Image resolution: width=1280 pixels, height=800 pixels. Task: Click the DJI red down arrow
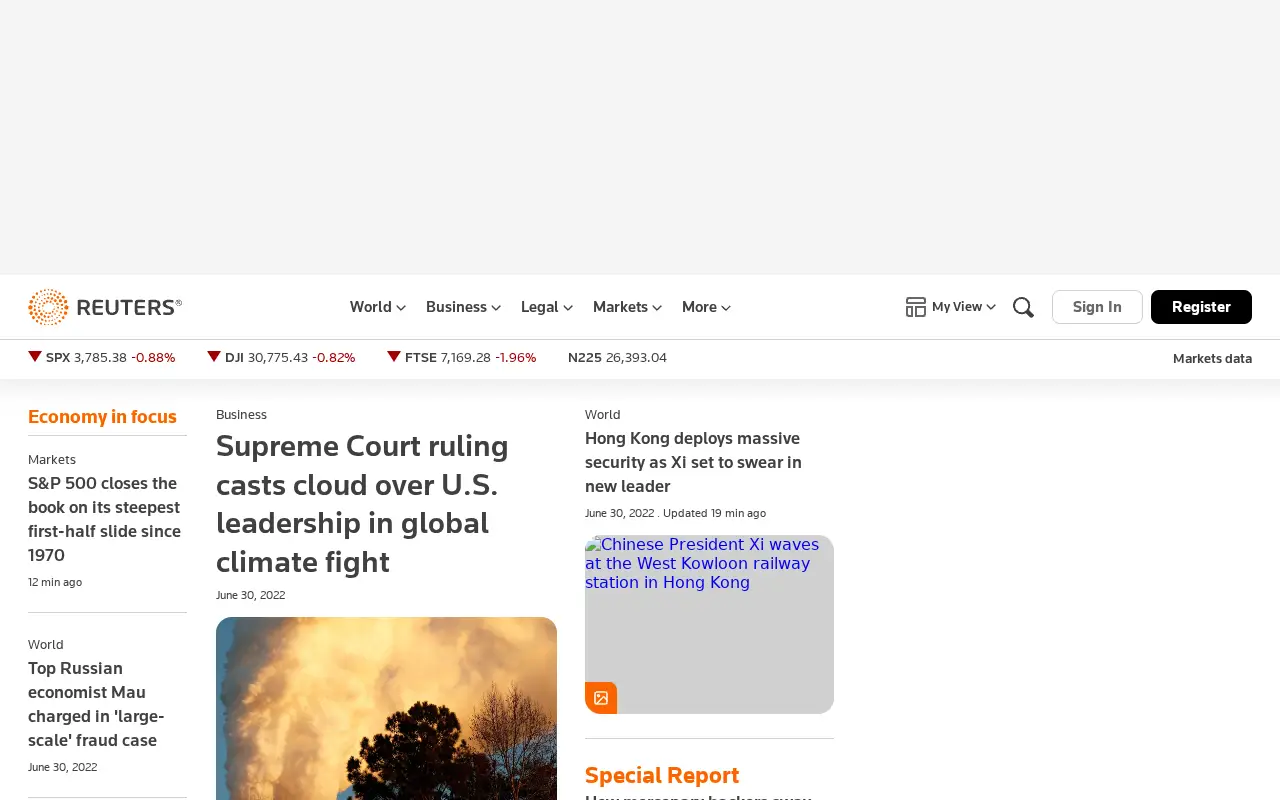click(x=214, y=357)
